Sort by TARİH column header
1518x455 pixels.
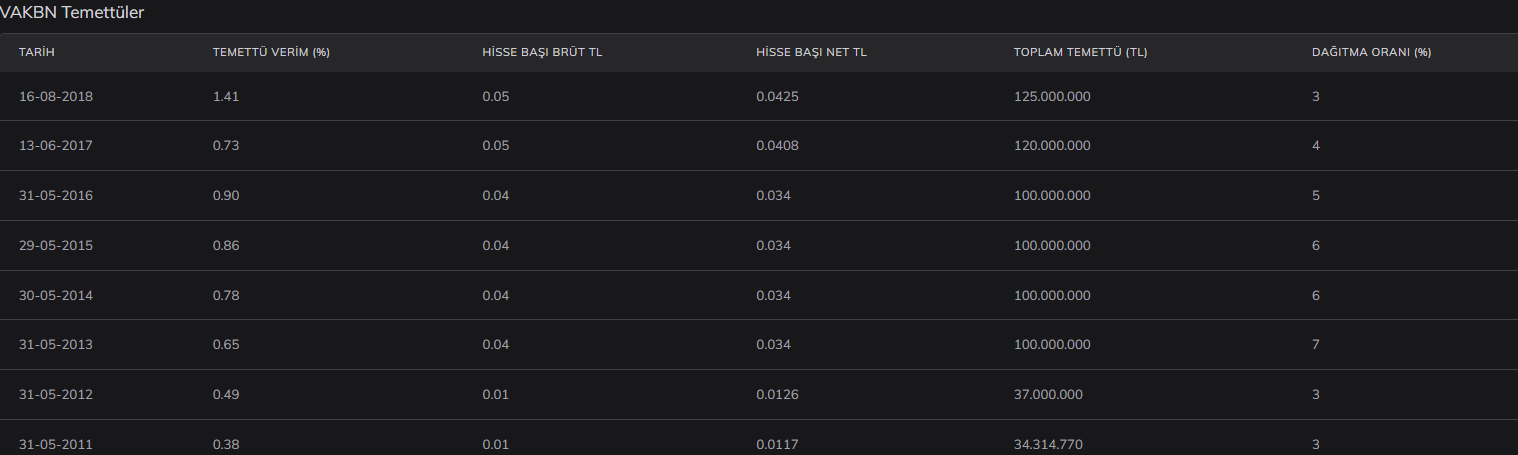(x=36, y=53)
